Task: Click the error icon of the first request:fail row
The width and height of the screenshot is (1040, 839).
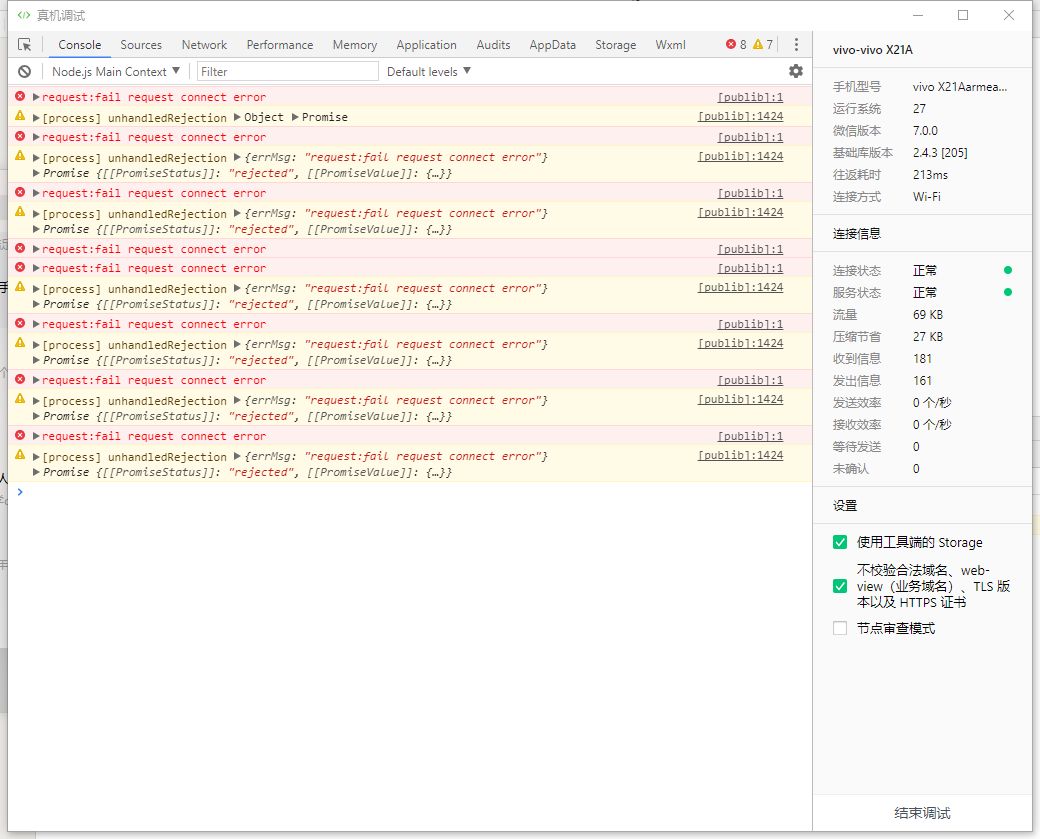Action: pos(20,96)
